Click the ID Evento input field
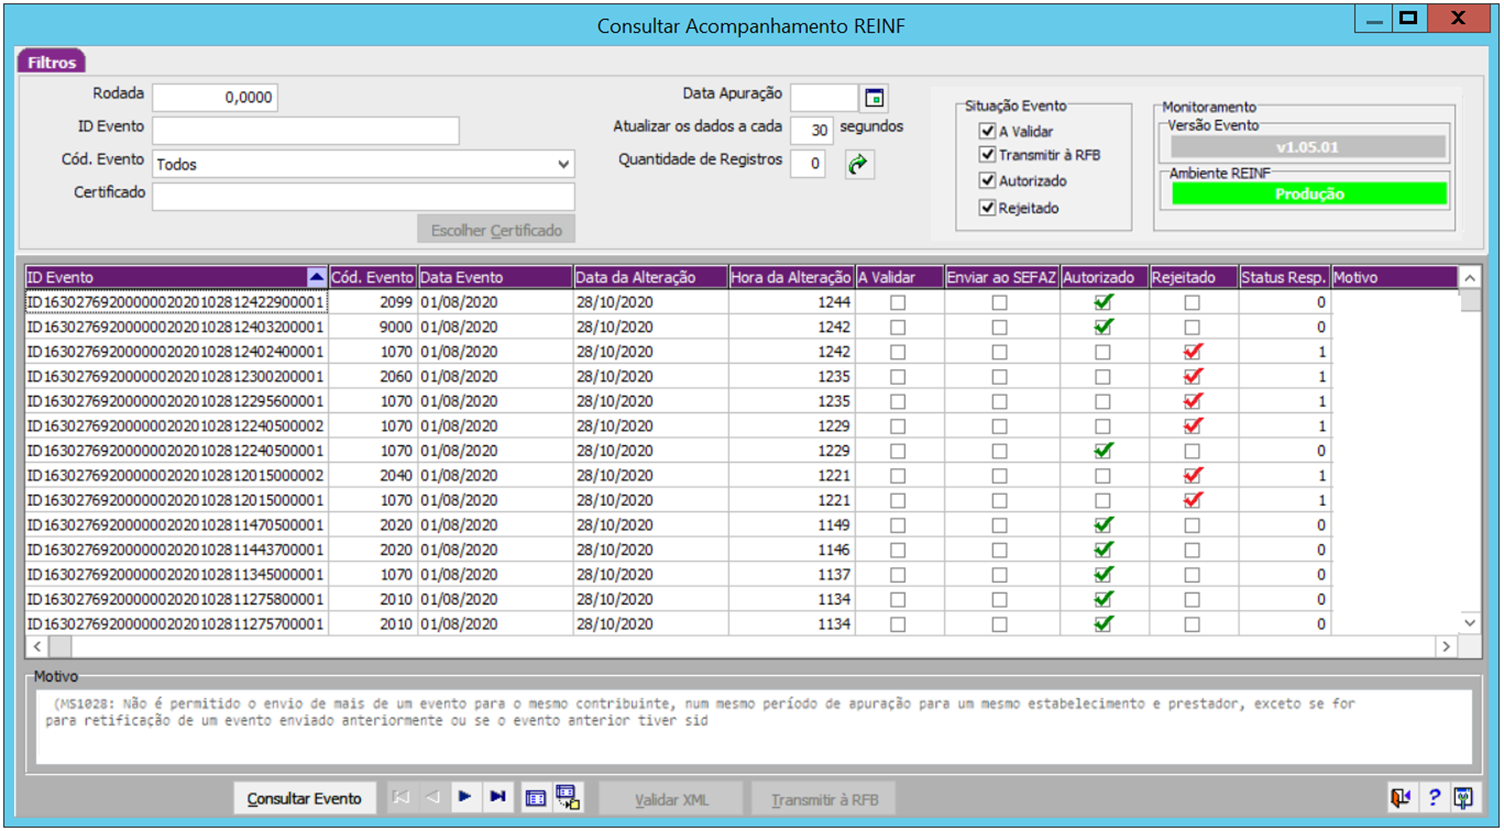Viewport: 1504px width, 831px height. coord(305,130)
